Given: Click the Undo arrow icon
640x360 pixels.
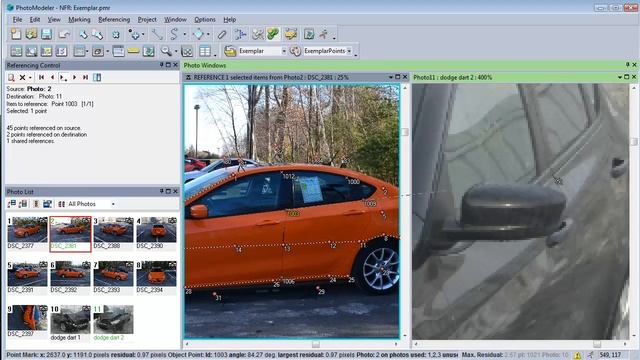Looking at the screenshot, I should [x=64, y=34].
